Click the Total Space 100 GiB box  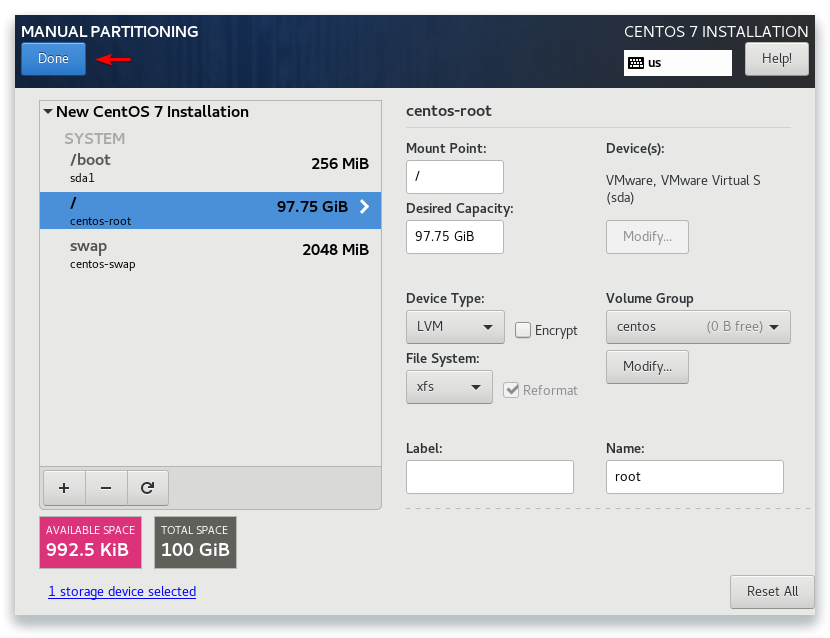pyautogui.click(x=195, y=542)
